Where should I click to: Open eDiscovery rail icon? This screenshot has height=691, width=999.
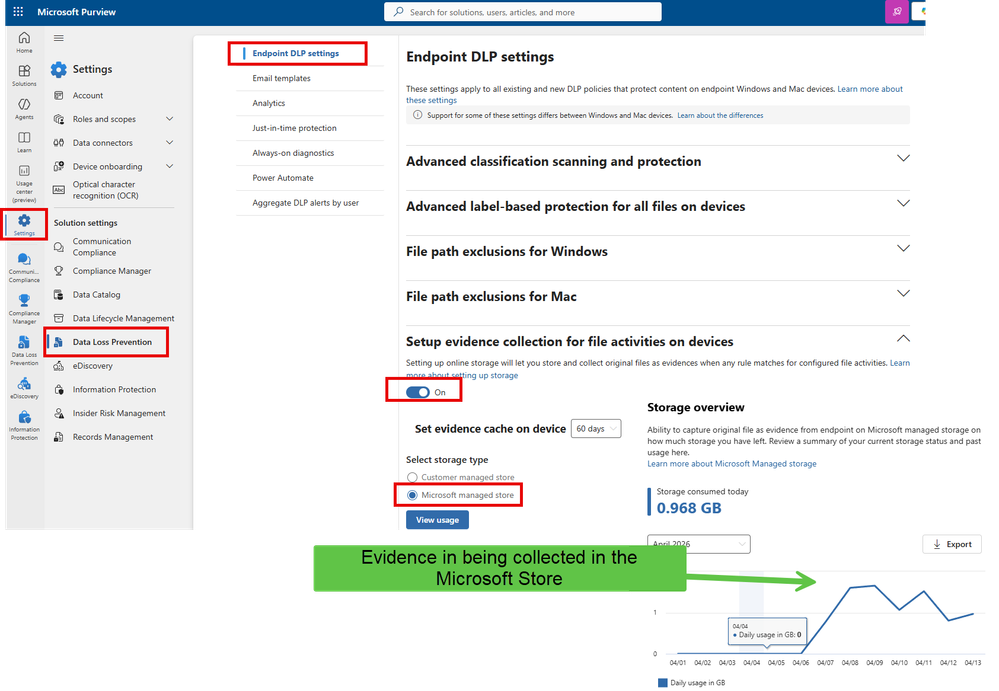[24, 388]
